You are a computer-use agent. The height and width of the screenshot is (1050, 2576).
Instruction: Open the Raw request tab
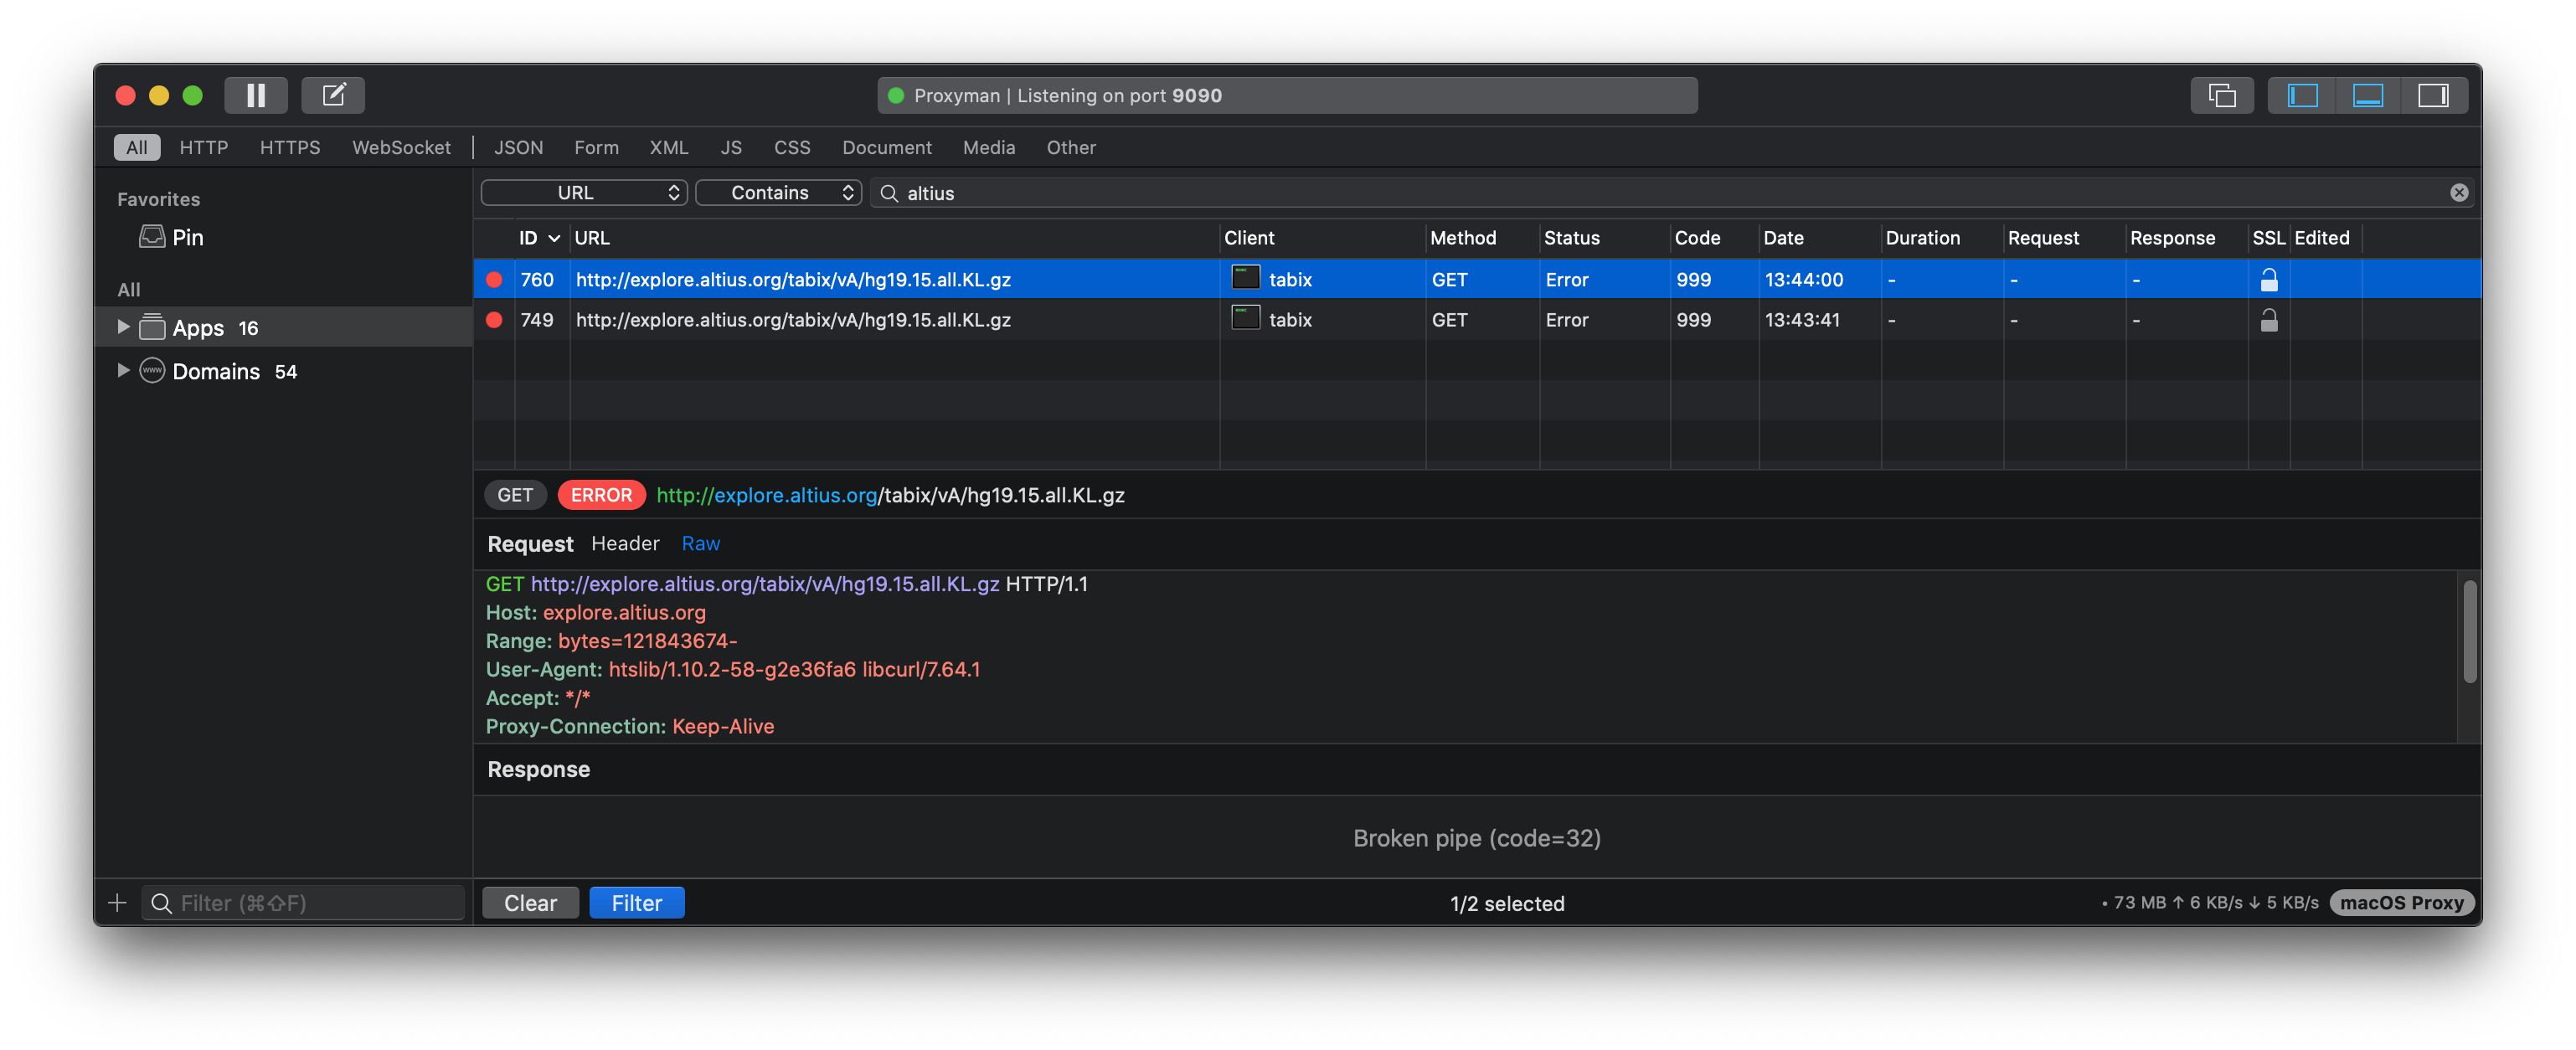(700, 543)
